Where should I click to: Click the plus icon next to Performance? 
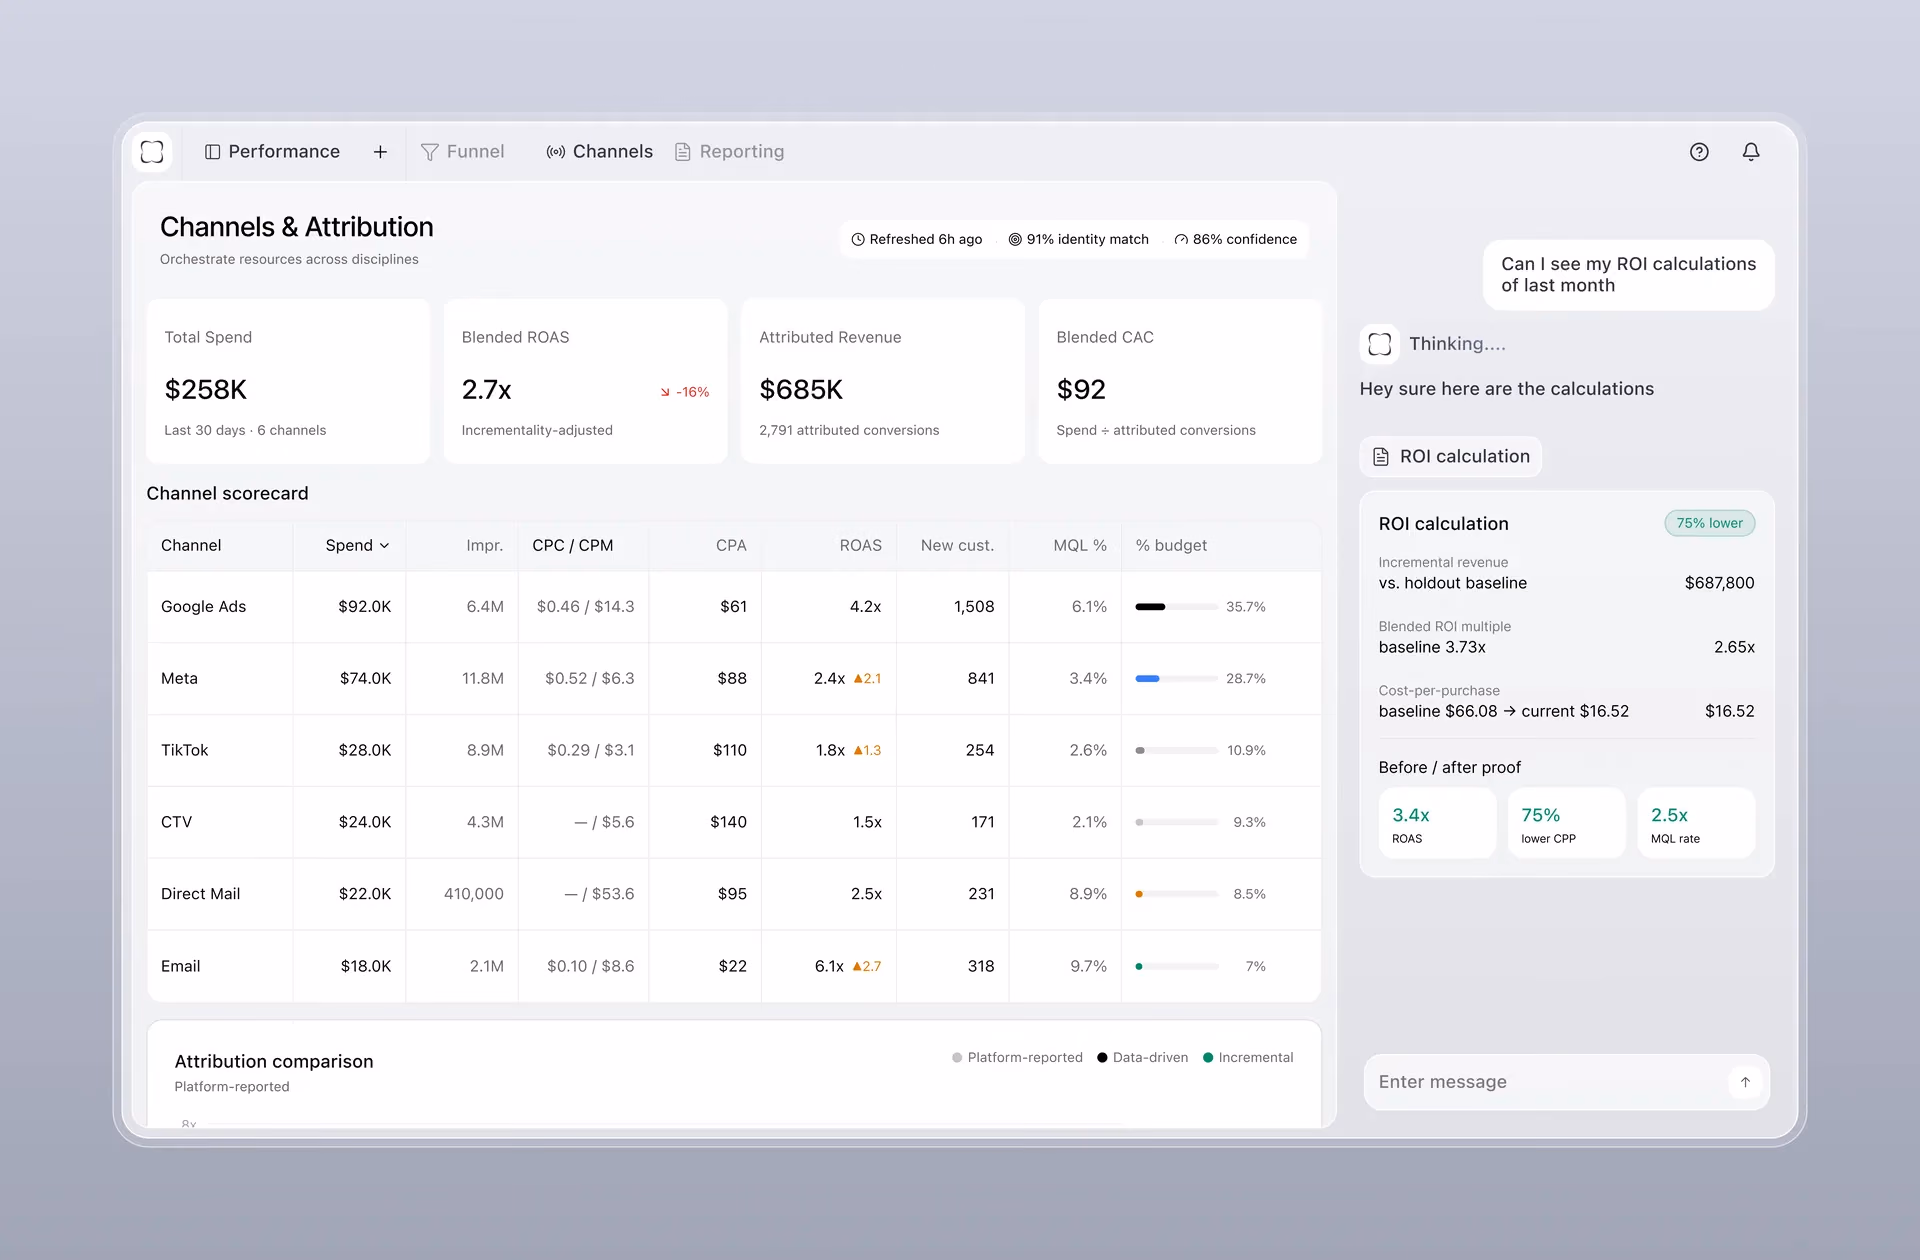(x=380, y=152)
